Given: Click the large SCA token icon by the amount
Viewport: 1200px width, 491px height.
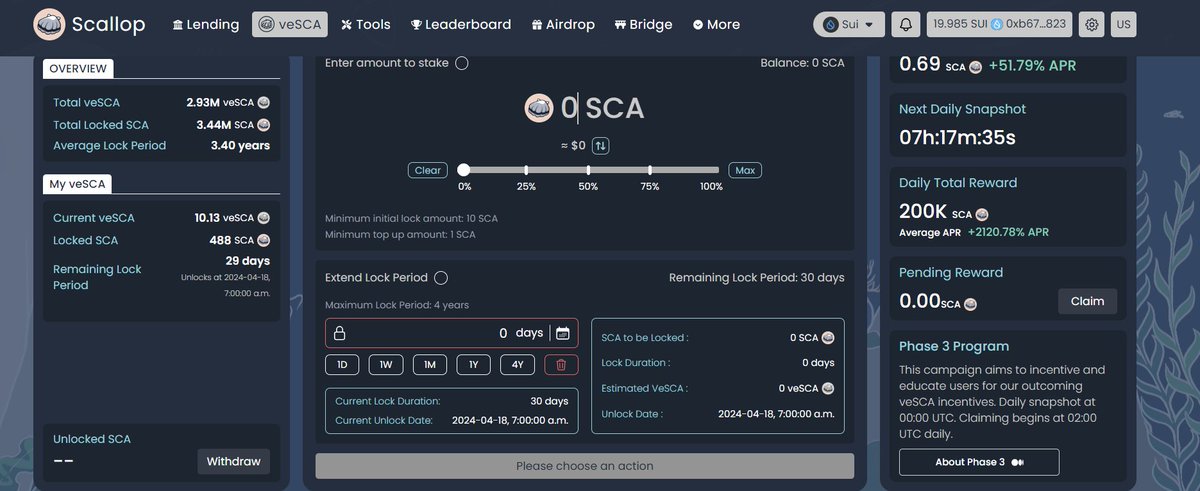Looking at the screenshot, I should pyautogui.click(x=539, y=108).
